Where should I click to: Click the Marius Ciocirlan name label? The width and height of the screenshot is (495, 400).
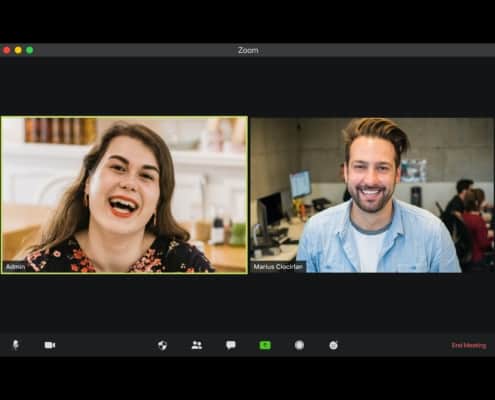(278, 267)
